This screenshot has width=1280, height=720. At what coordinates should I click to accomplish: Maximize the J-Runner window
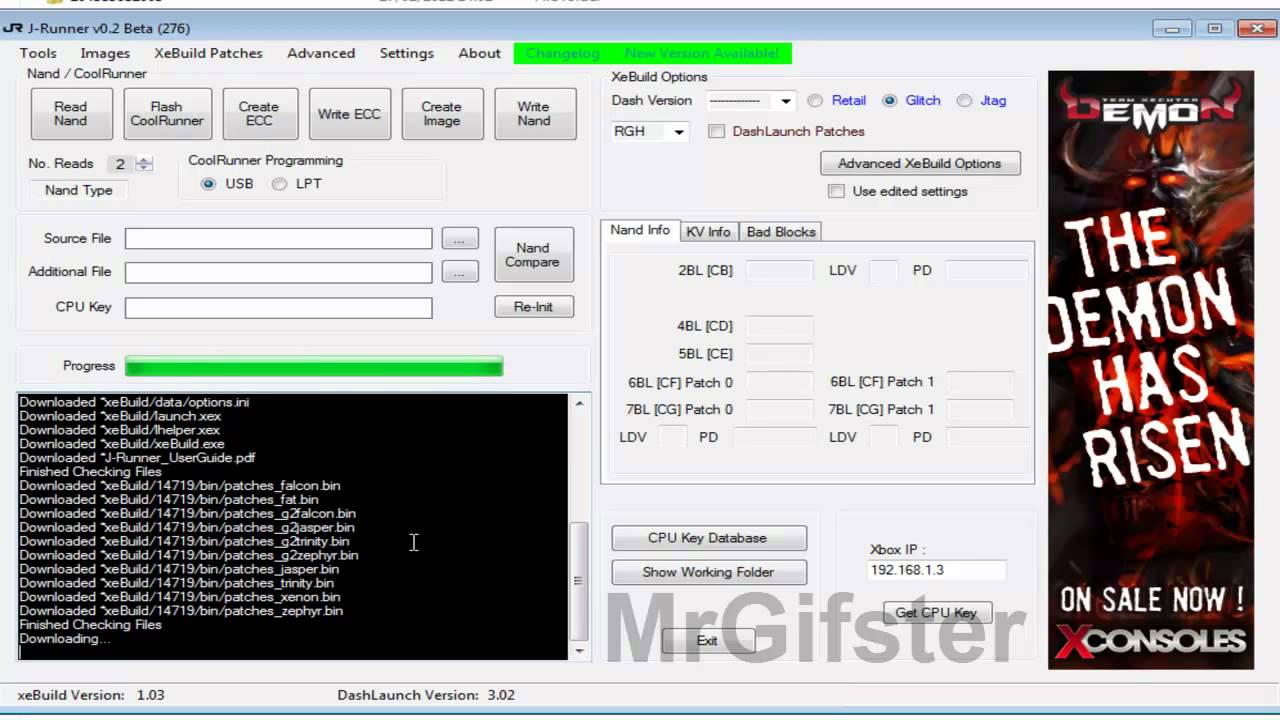coord(1215,29)
